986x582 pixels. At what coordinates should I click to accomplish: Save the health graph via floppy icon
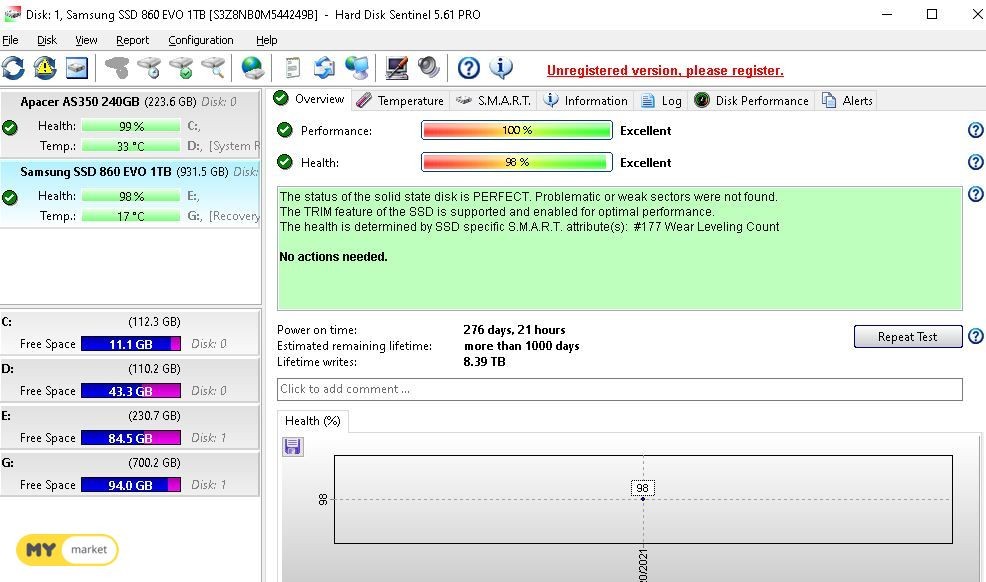[x=292, y=447]
